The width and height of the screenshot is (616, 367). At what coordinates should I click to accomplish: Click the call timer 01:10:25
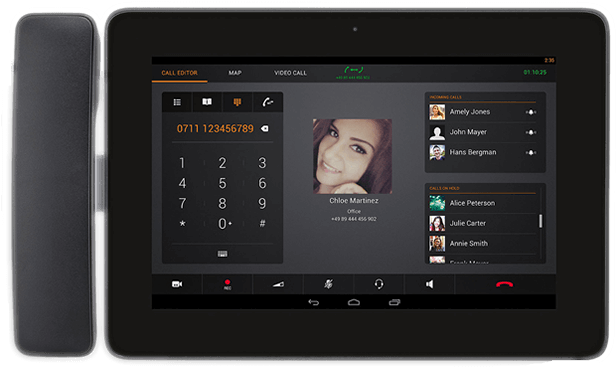point(535,72)
